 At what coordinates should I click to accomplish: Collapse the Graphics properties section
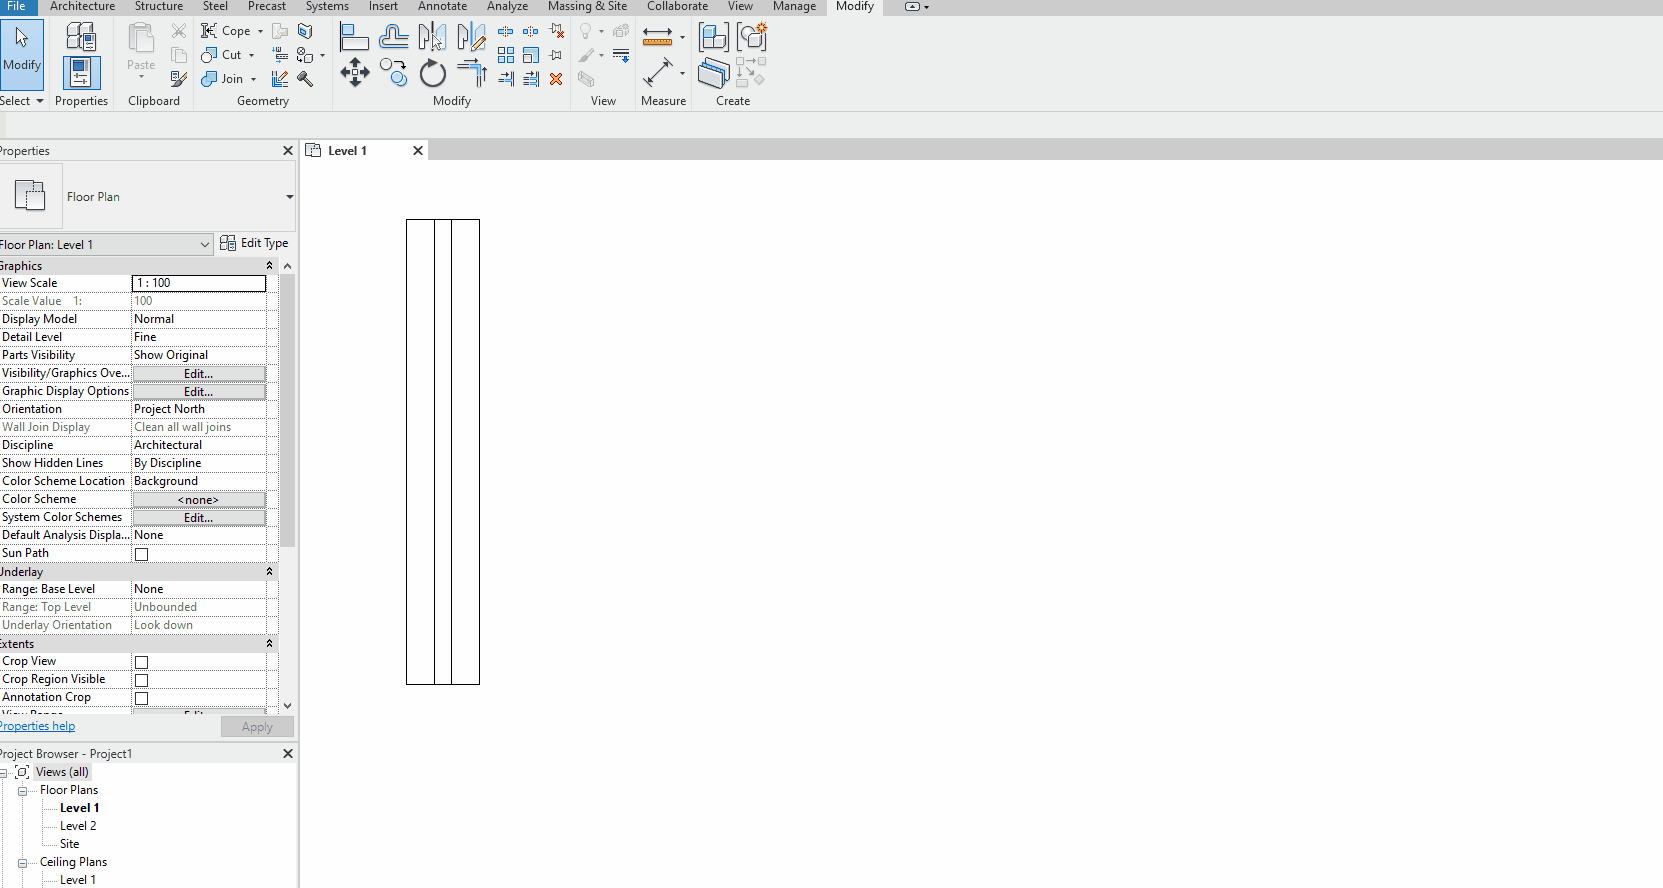point(269,266)
